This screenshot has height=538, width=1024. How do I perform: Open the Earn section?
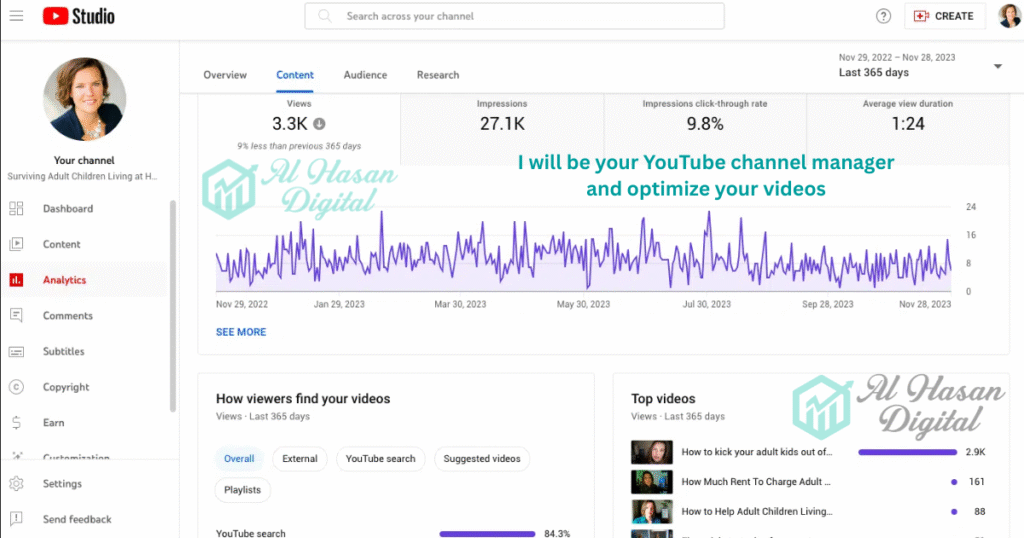[53, 423]
